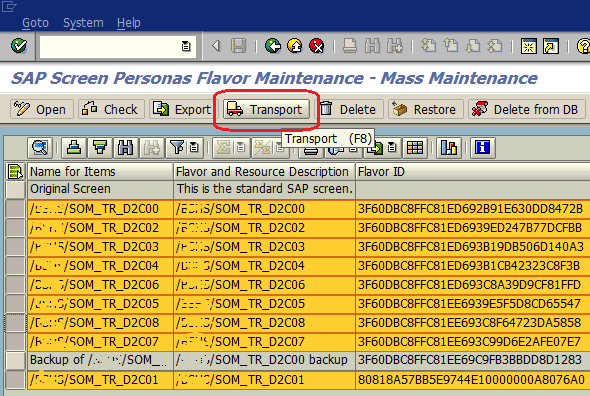Viewport: 590px width, 396px height.
Task: Open the Total options dropdown arrow
Action: tap(241, 147)
